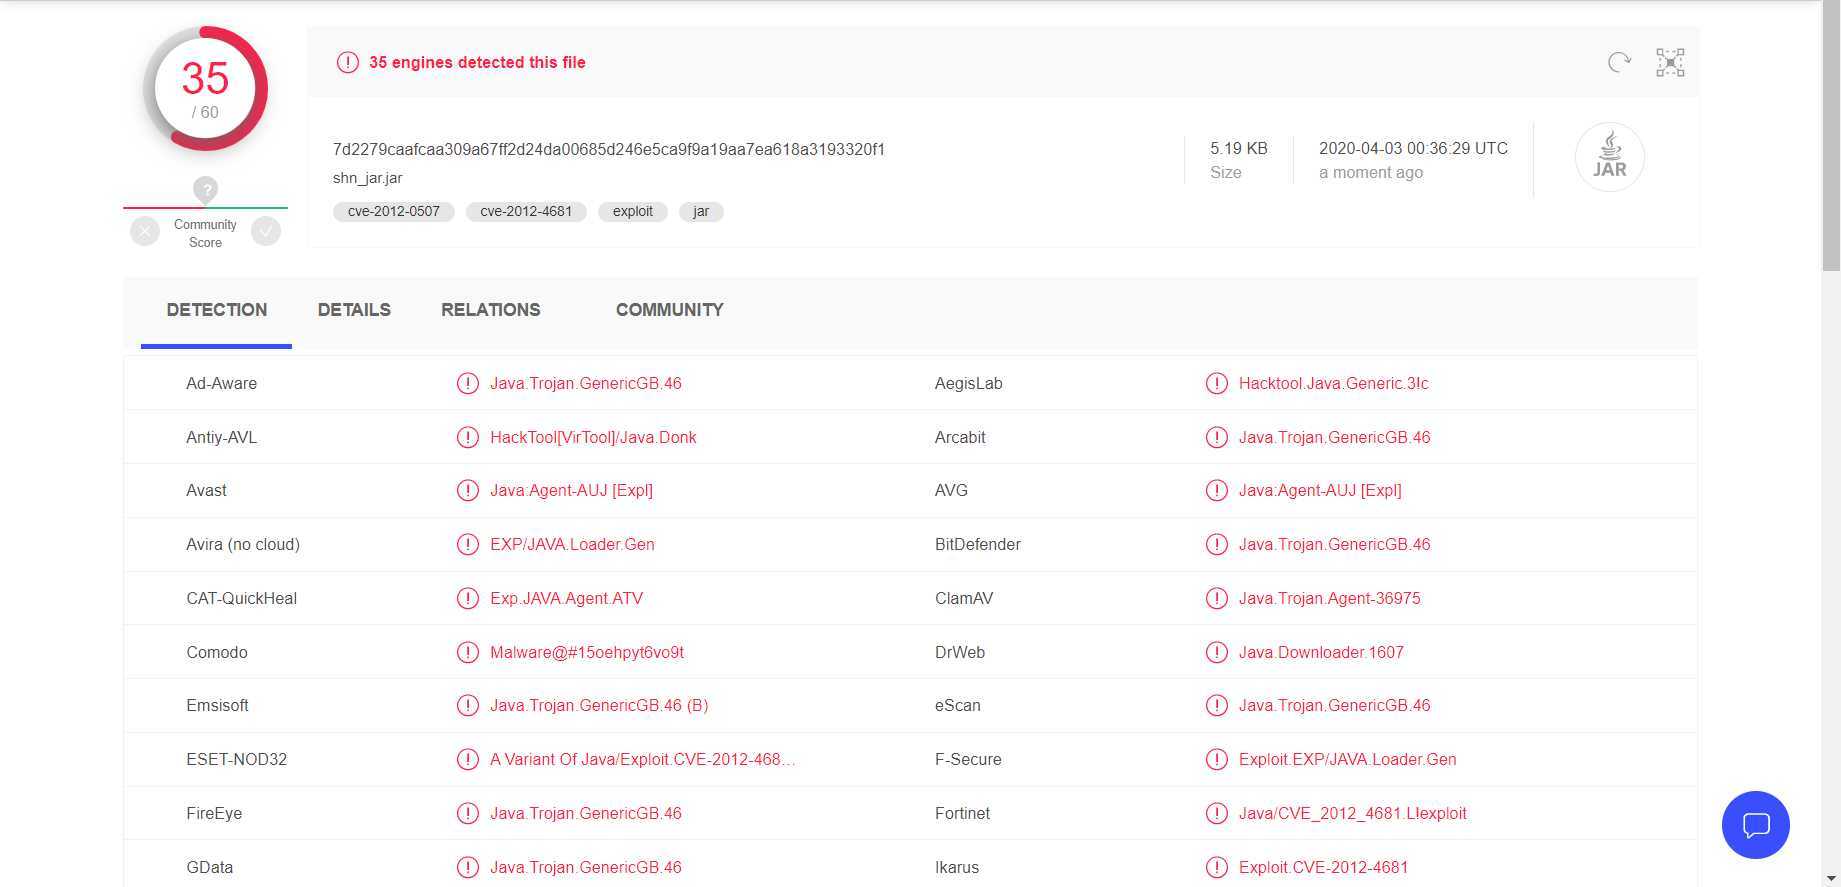Click the alert icon beside '35 engines detected'

(x=347, y=62)
